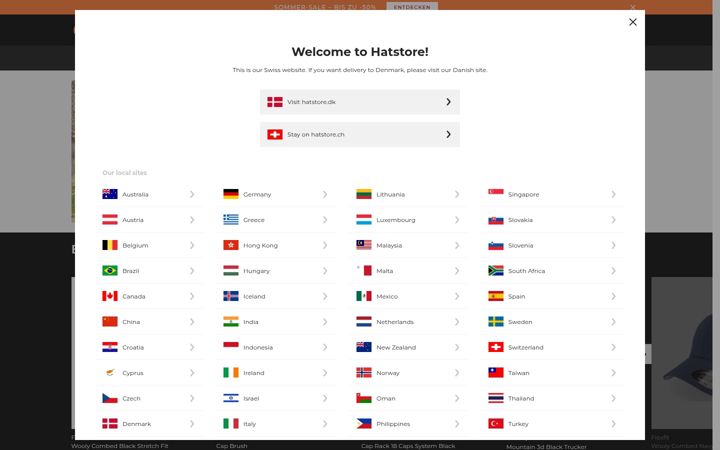The width and height of the screenshot is (720, 450).
Task: Select the Austria flag icon
Action: click(x=110, y=220)
